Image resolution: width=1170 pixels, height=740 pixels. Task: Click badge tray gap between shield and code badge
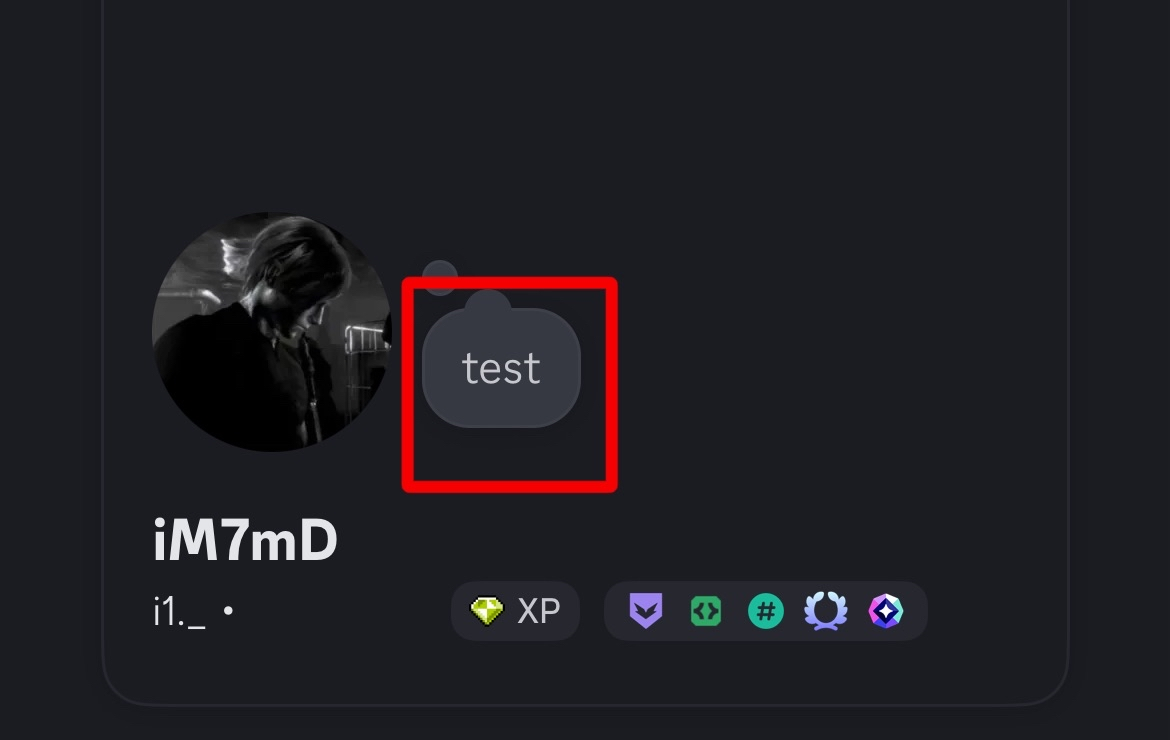point(677,611)
